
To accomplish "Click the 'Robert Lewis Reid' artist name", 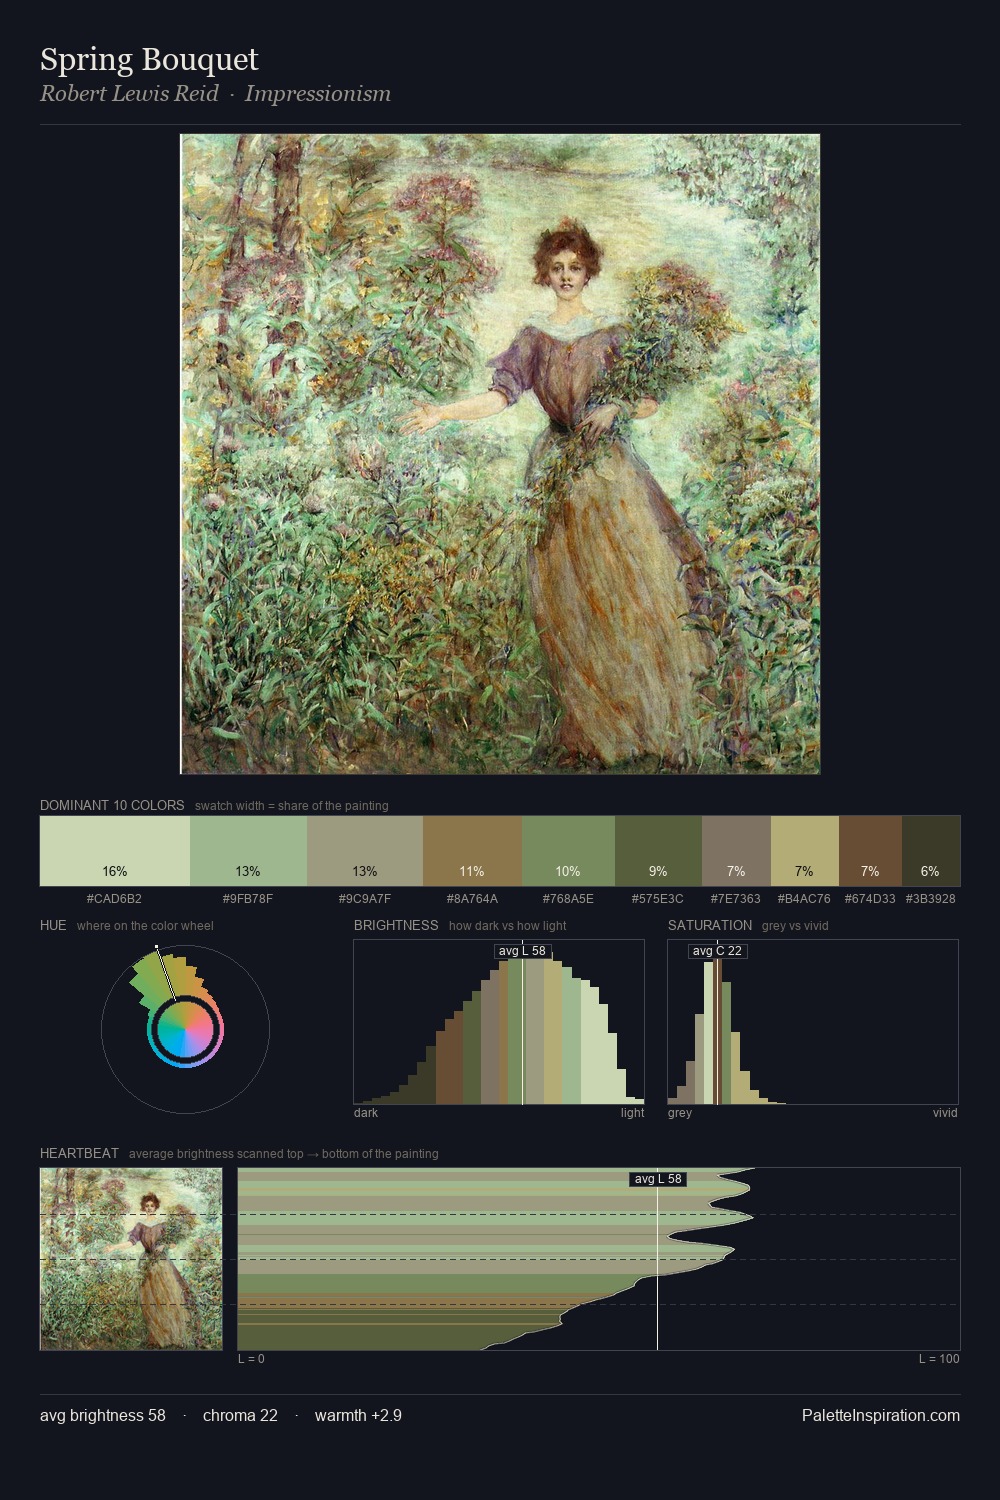I will tap(129, 93).
